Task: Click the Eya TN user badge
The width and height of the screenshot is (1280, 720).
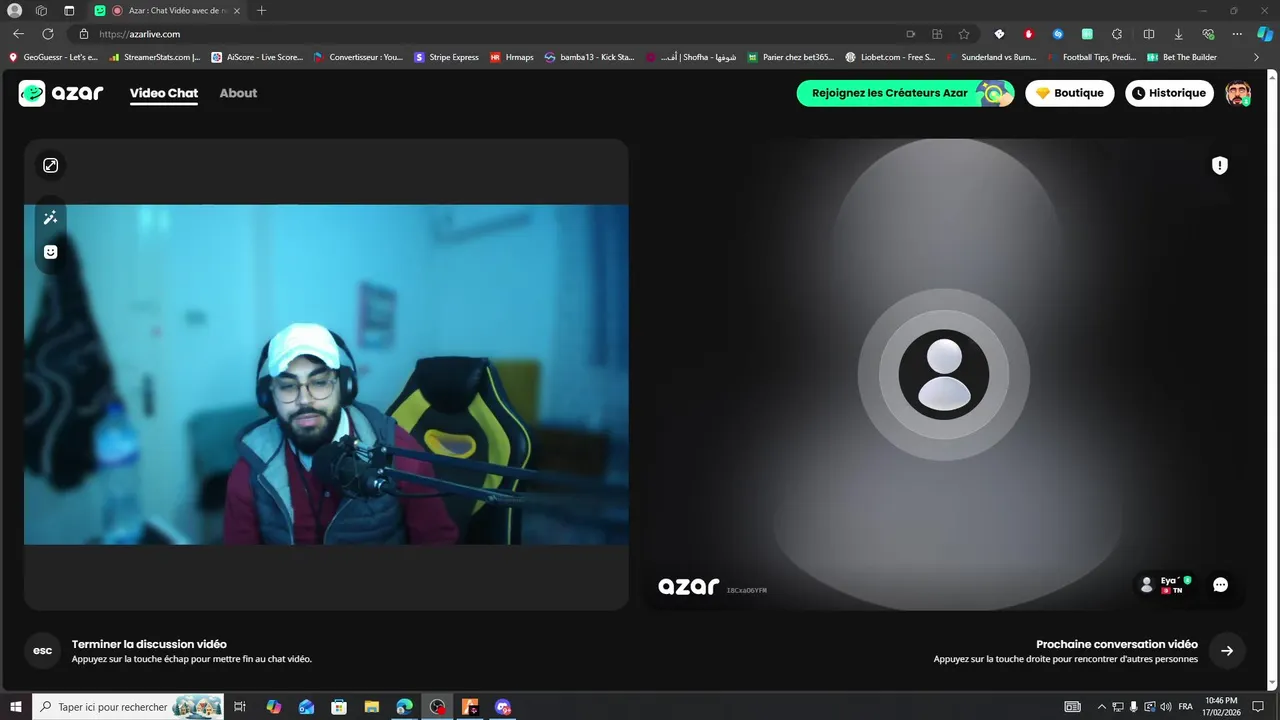Action: coord(1167,585)
